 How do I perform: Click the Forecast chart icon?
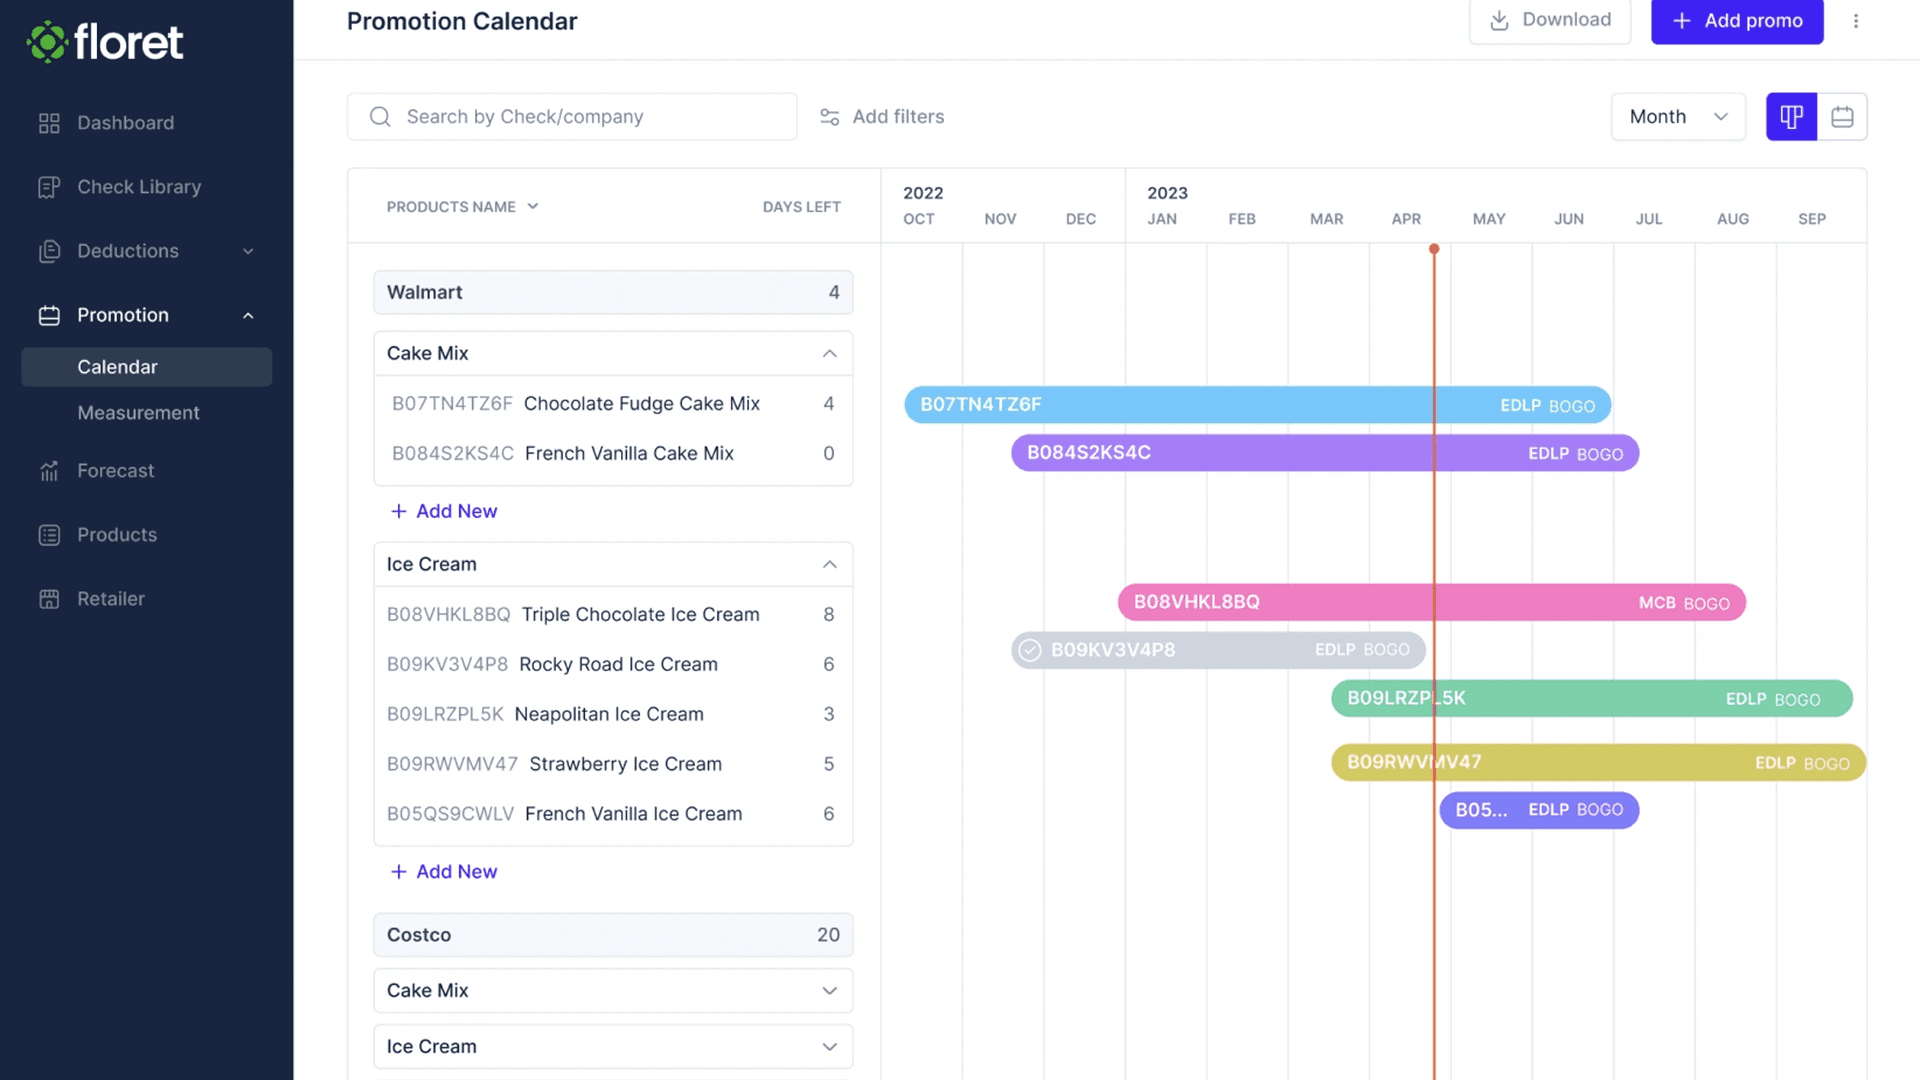point(49,471)
